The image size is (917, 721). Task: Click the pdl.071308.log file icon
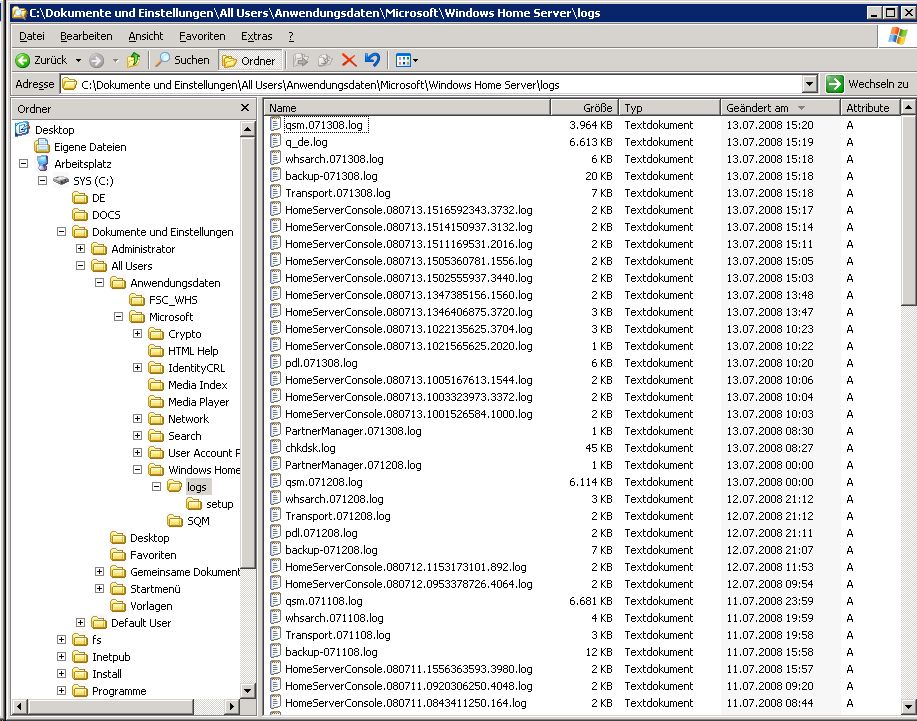[x=275, y=363]
